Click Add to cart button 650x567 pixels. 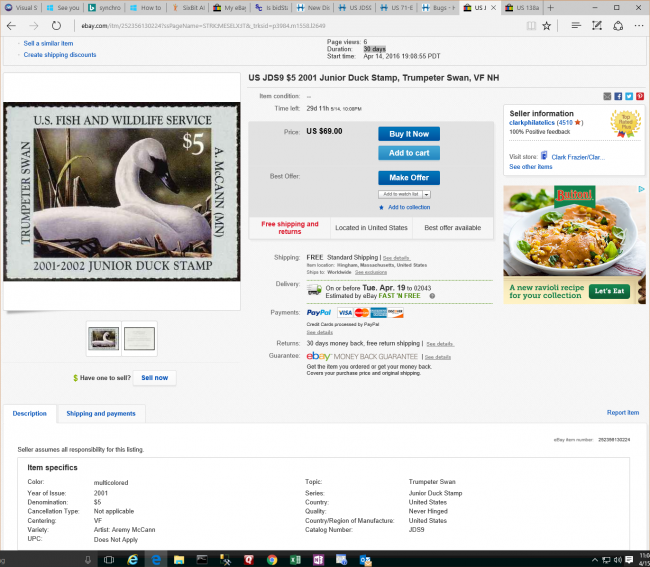pos(409,153)
